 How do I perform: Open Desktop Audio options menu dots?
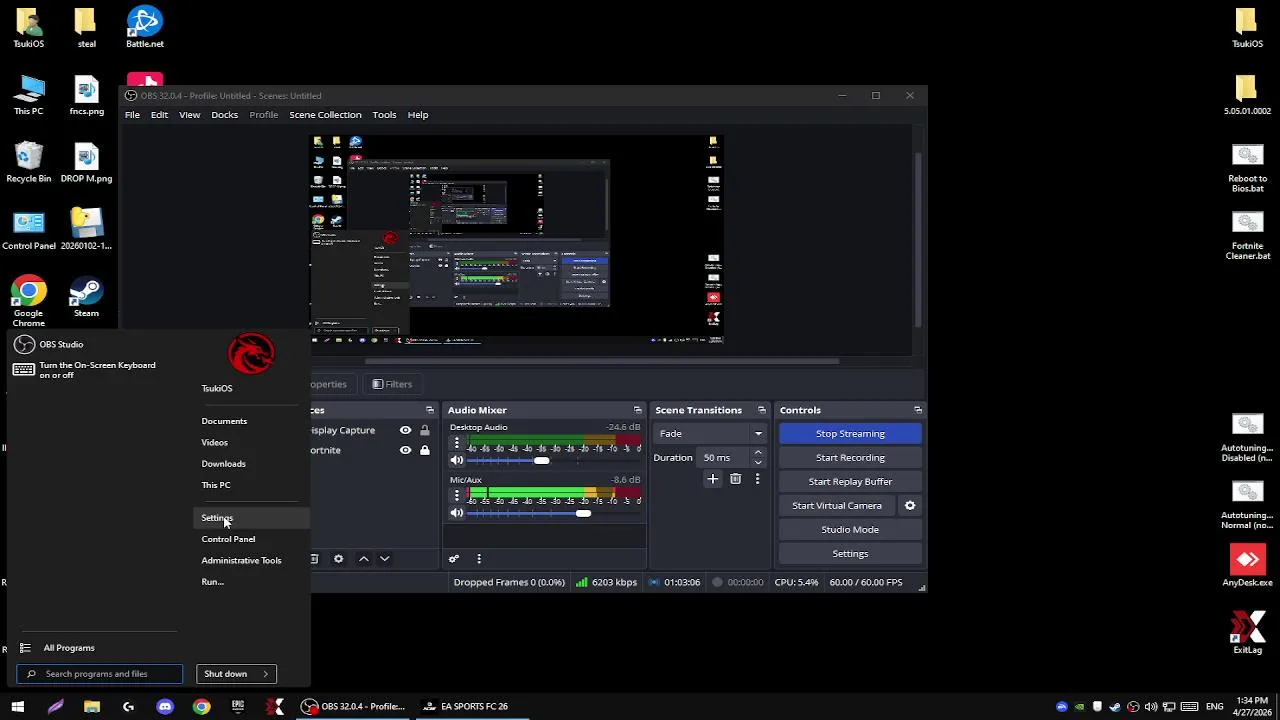[457, 442]
